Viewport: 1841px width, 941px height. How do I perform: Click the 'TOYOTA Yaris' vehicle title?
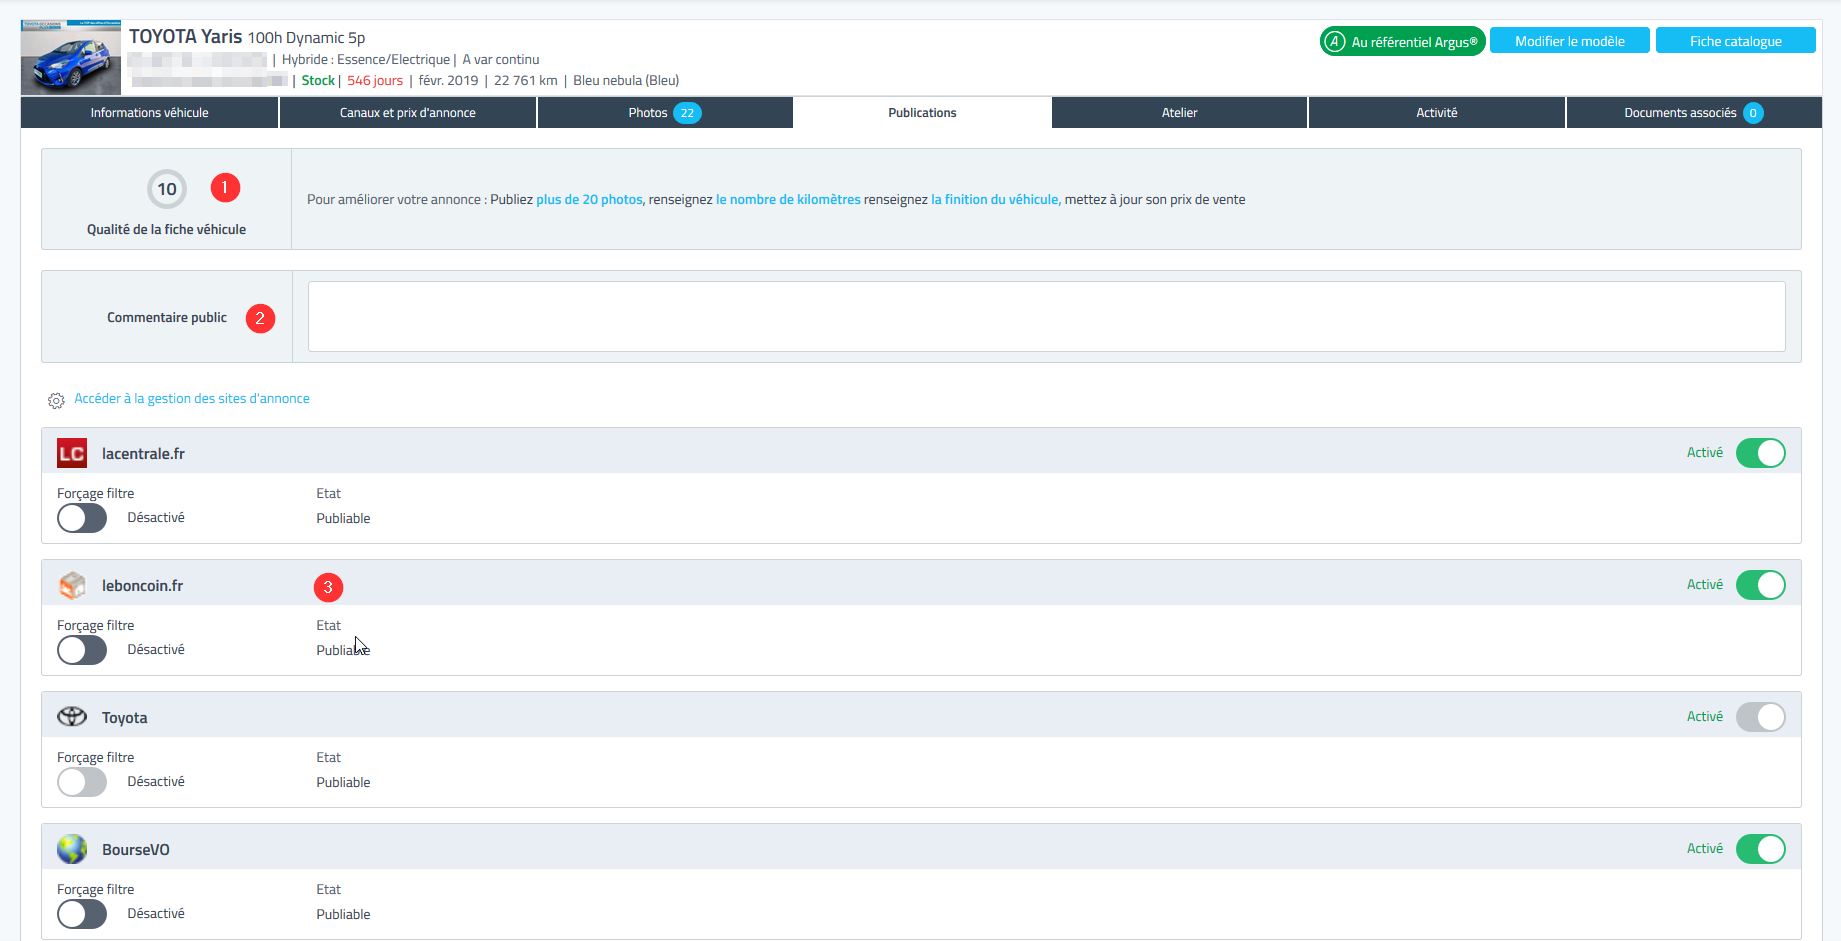click(x=186, y=37)
